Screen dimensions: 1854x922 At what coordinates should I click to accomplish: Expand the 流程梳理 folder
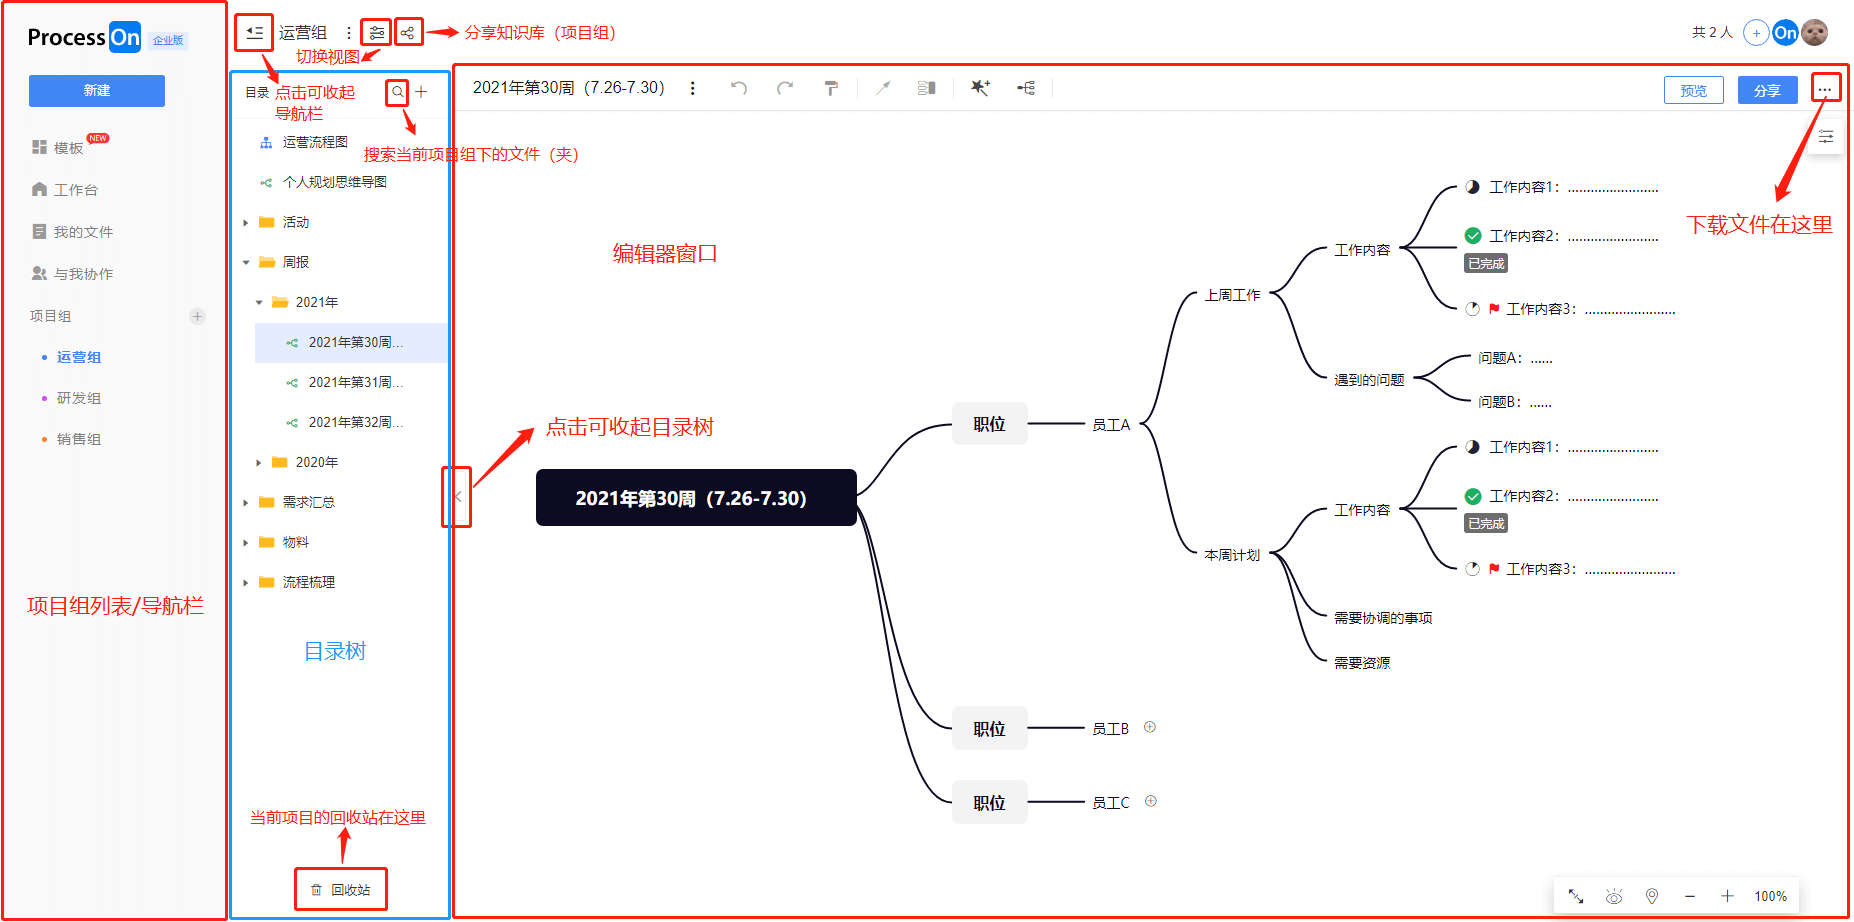[x=246, y=583]
